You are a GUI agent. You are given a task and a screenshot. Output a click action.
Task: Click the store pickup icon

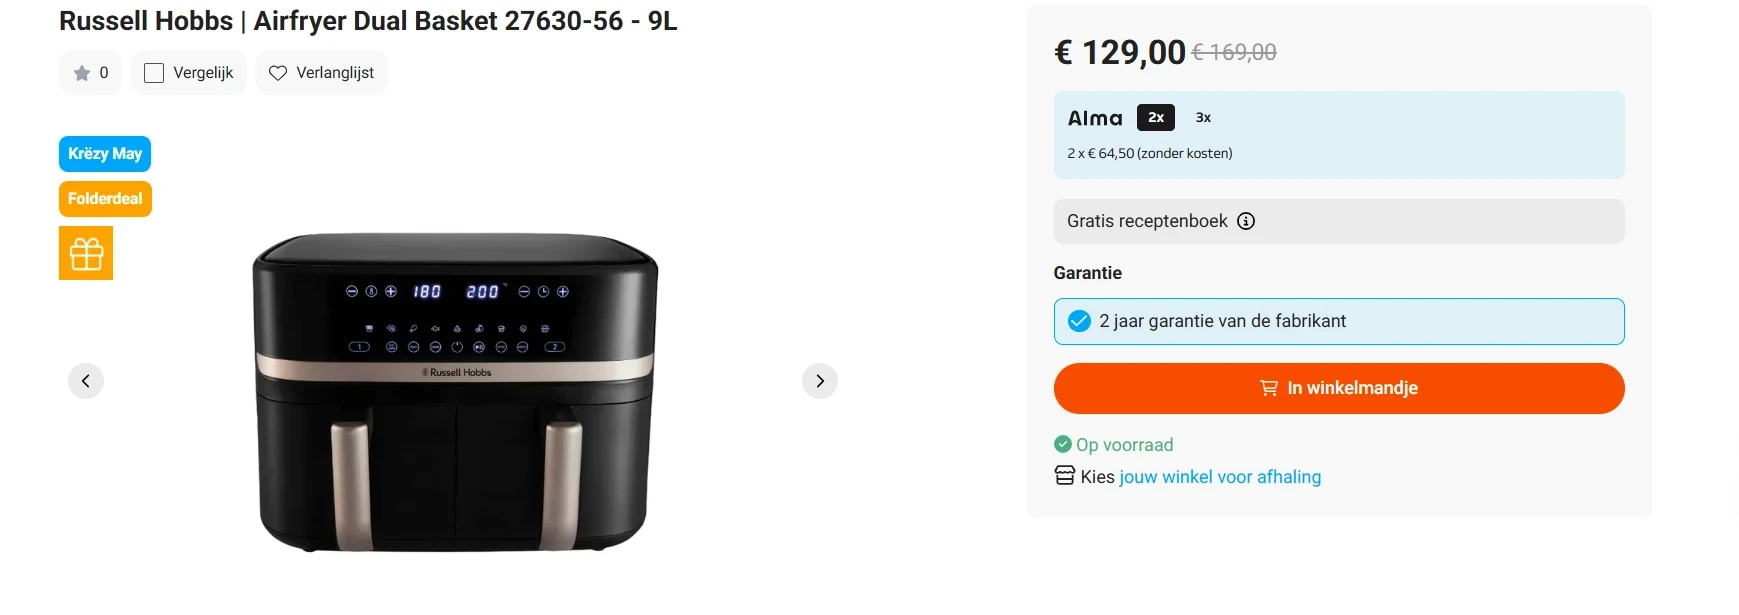coord(1065,476)
